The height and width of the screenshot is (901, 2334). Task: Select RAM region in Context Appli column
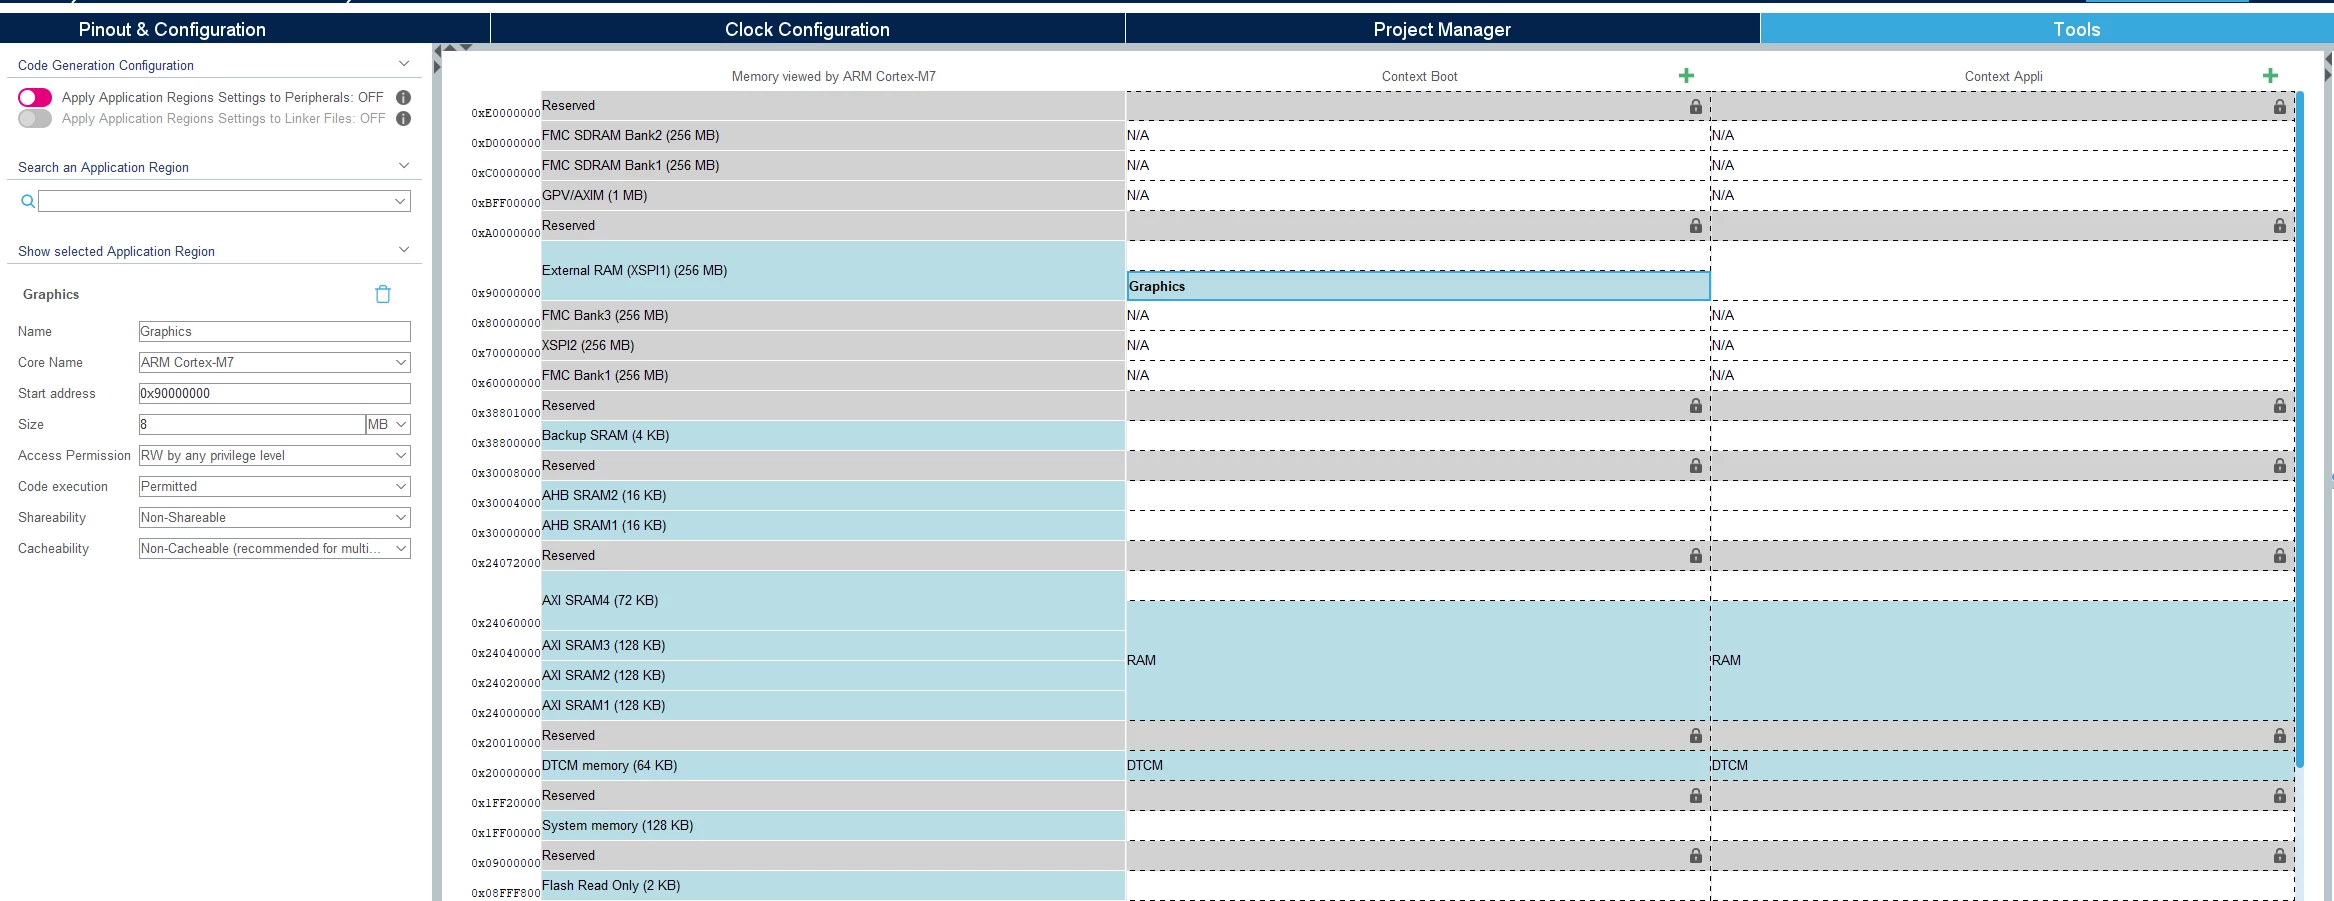[x=2002, y=660]
